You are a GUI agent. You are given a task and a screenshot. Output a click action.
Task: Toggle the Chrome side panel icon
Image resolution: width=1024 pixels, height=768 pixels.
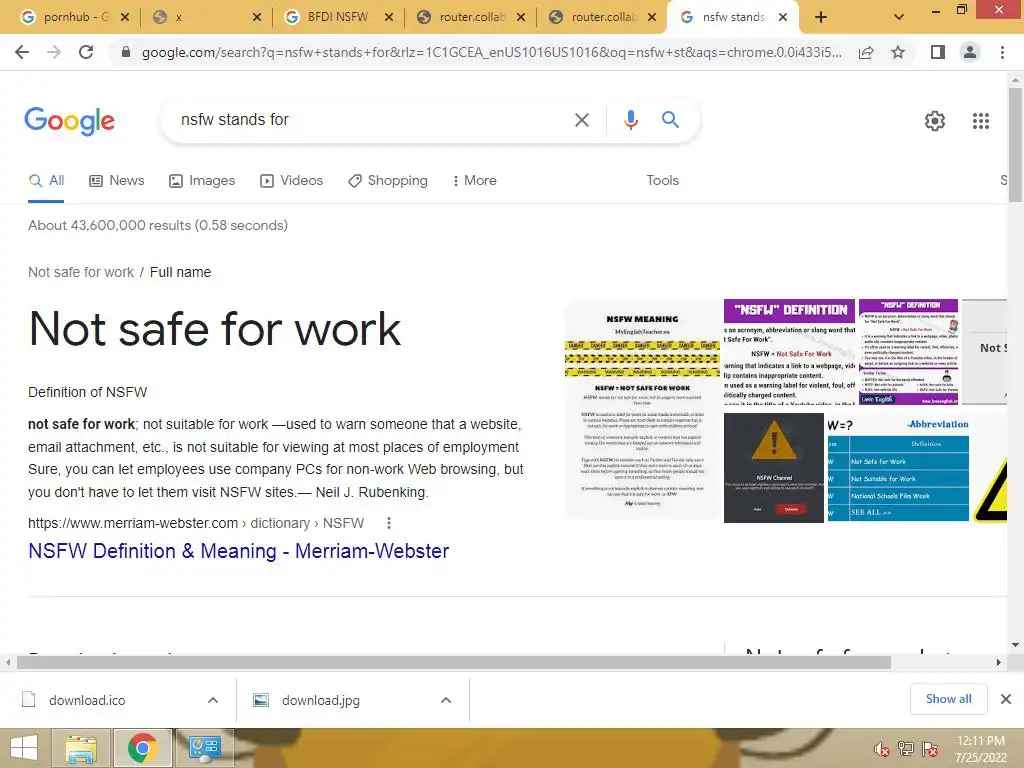[938, 52]
